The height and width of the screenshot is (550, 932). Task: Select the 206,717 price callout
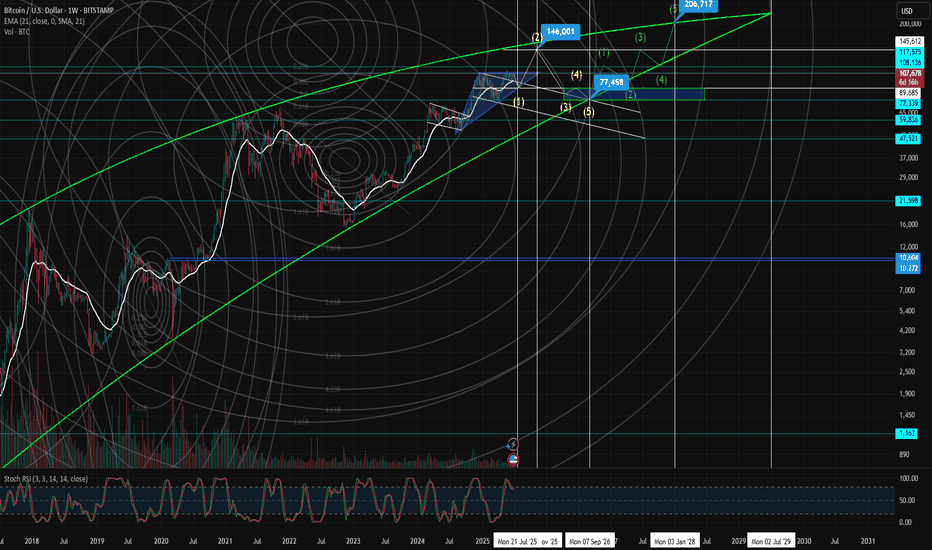[698, 5]
